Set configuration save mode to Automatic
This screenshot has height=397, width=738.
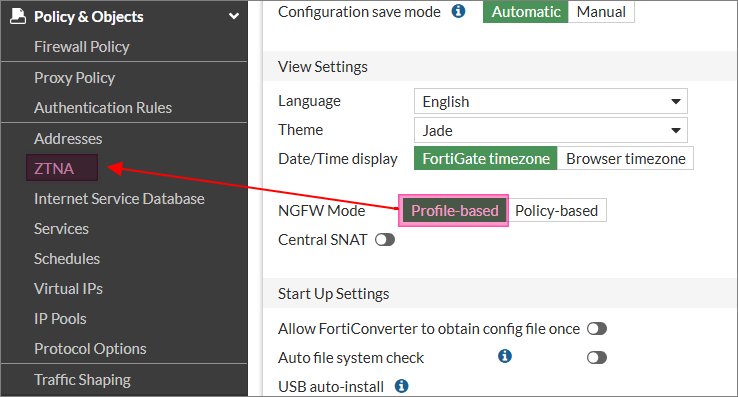pos(526,12)
